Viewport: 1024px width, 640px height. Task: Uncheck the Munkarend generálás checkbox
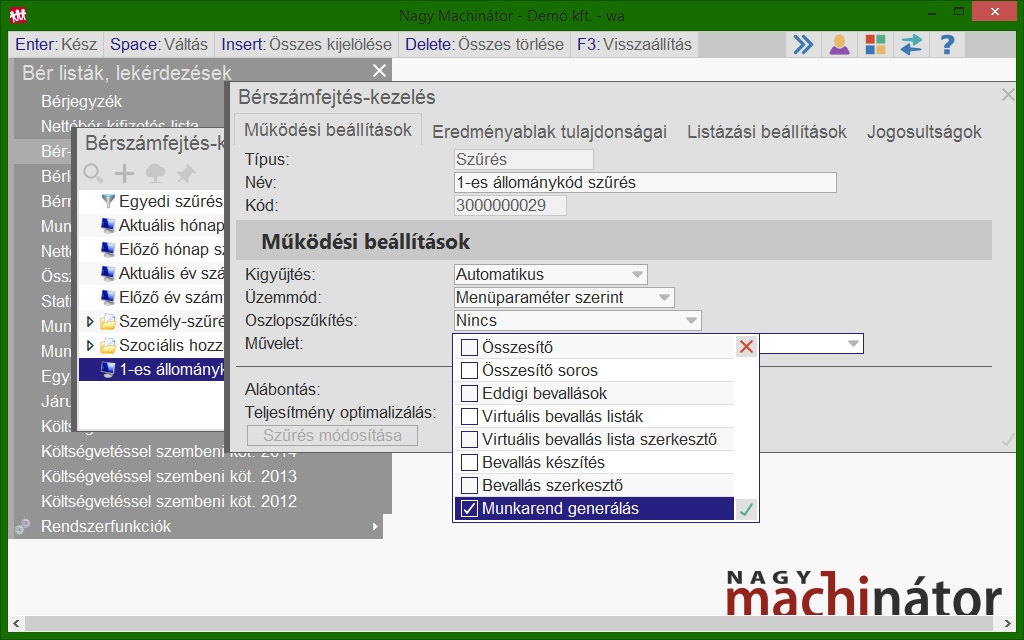tap(469, 508)
